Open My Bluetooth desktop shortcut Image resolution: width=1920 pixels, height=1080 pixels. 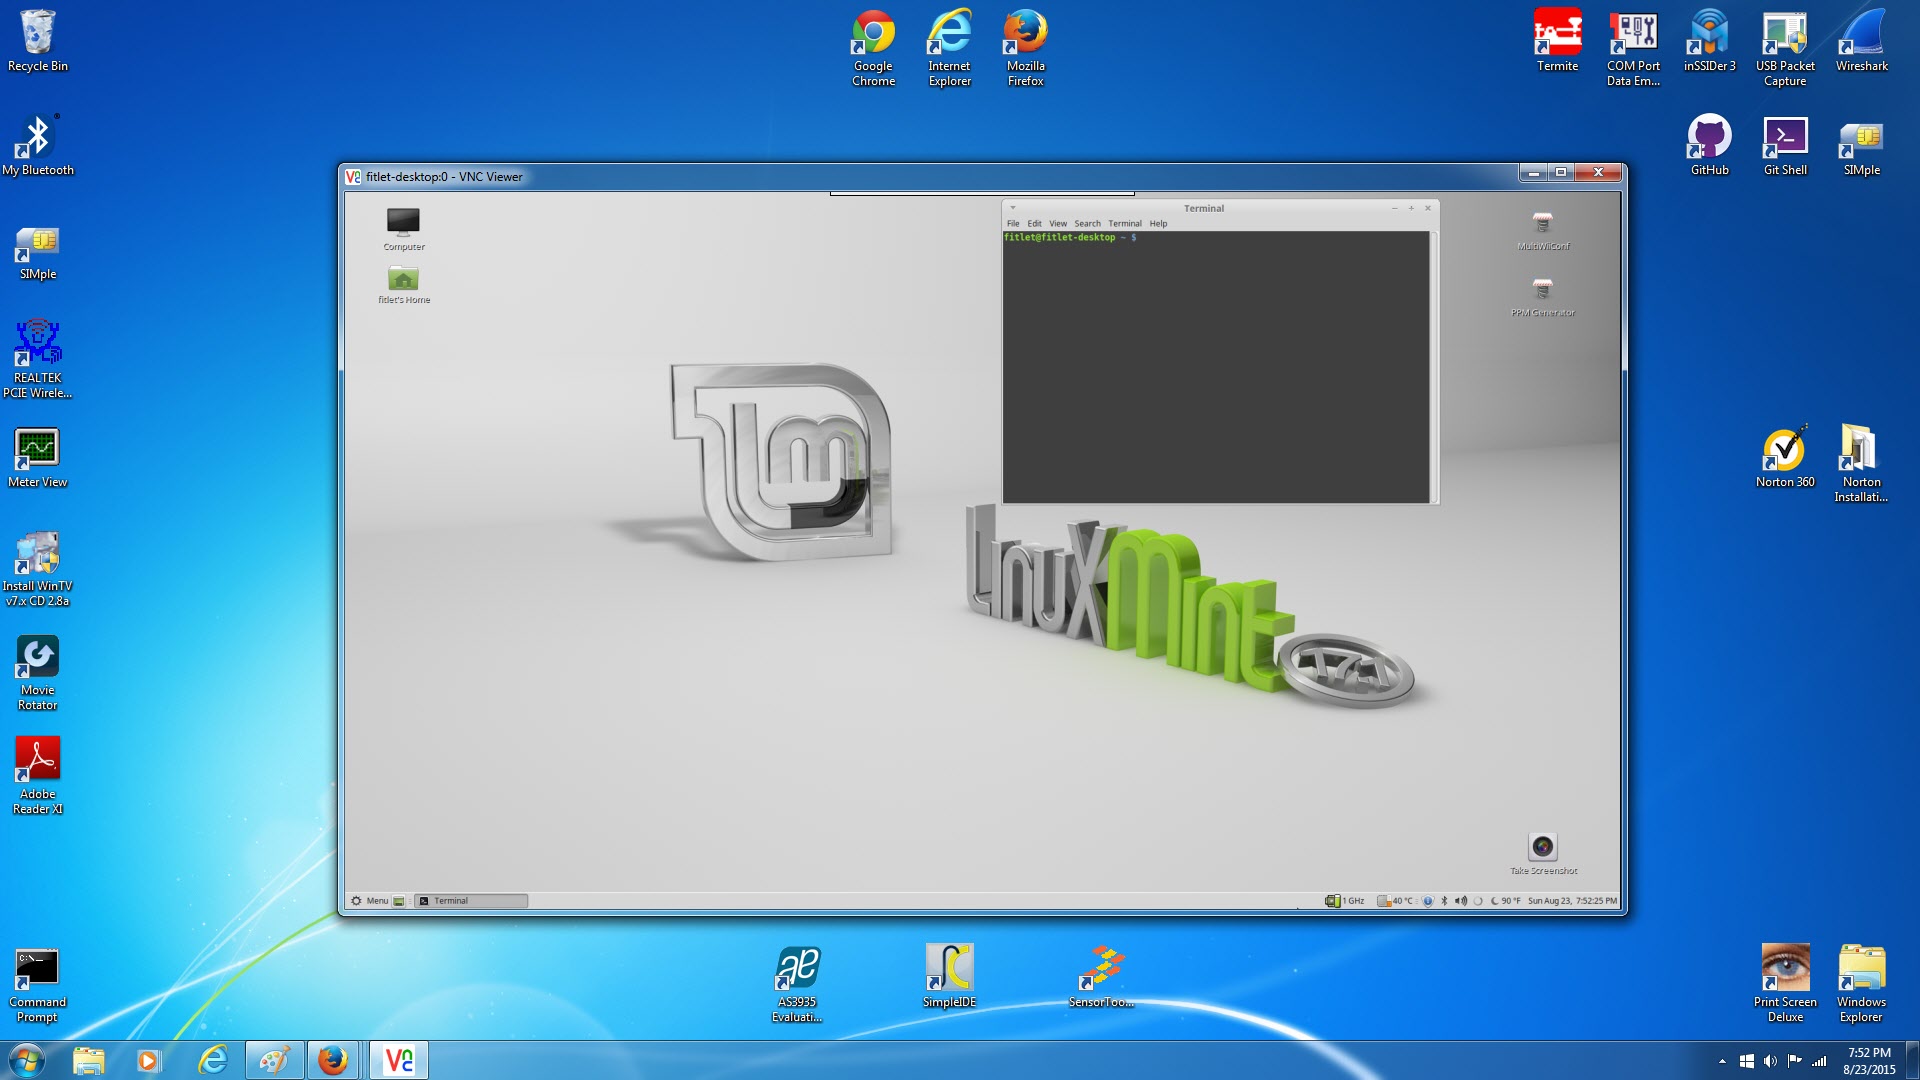click(x=38, y=145)
